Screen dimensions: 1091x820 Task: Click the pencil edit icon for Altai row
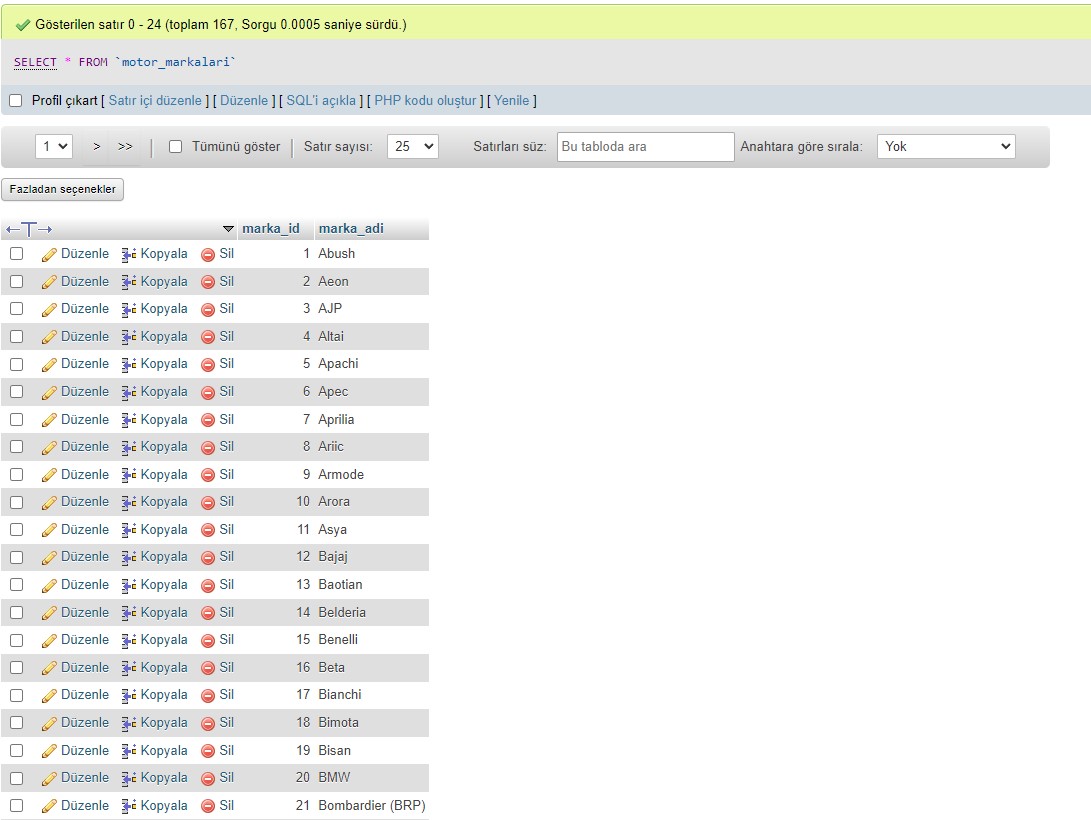tap(49, 337)
